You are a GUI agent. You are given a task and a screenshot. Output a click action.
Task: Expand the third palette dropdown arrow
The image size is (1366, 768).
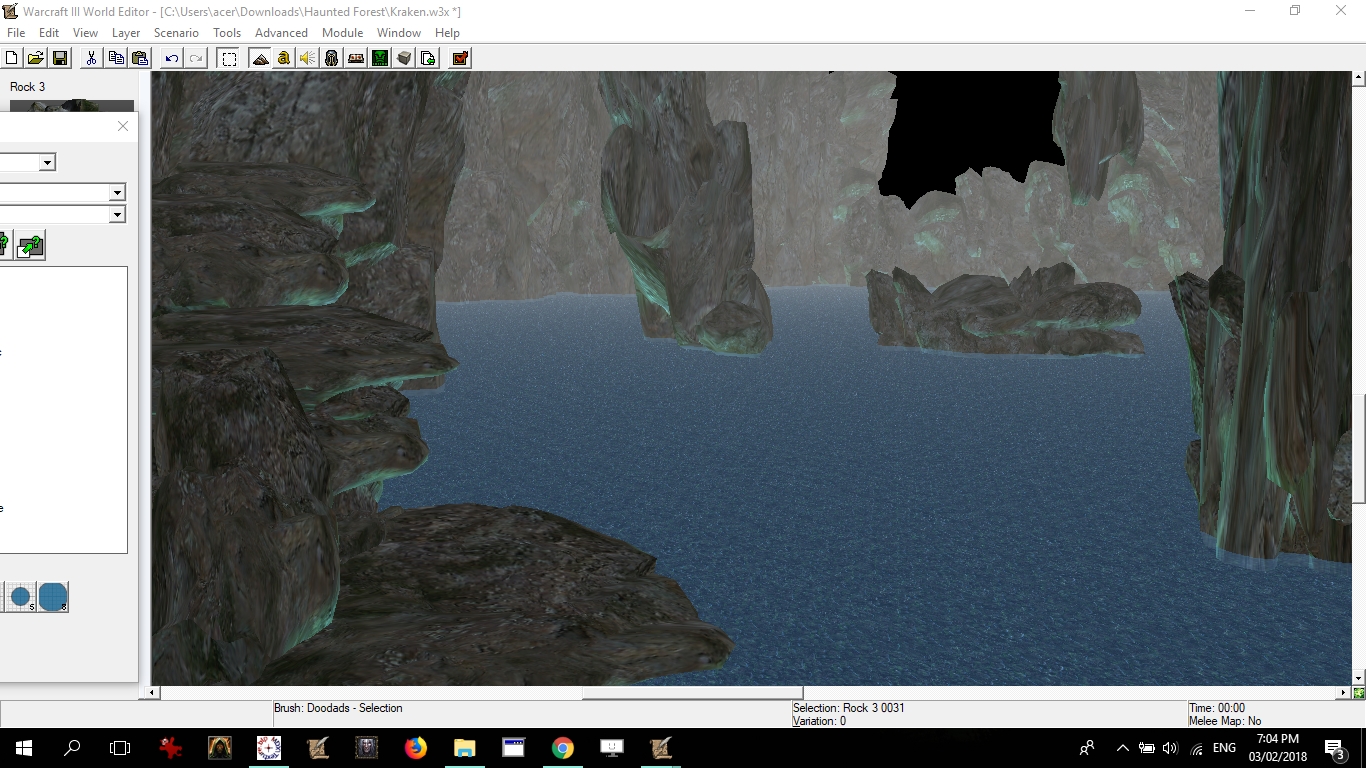(x=117, y=214)
